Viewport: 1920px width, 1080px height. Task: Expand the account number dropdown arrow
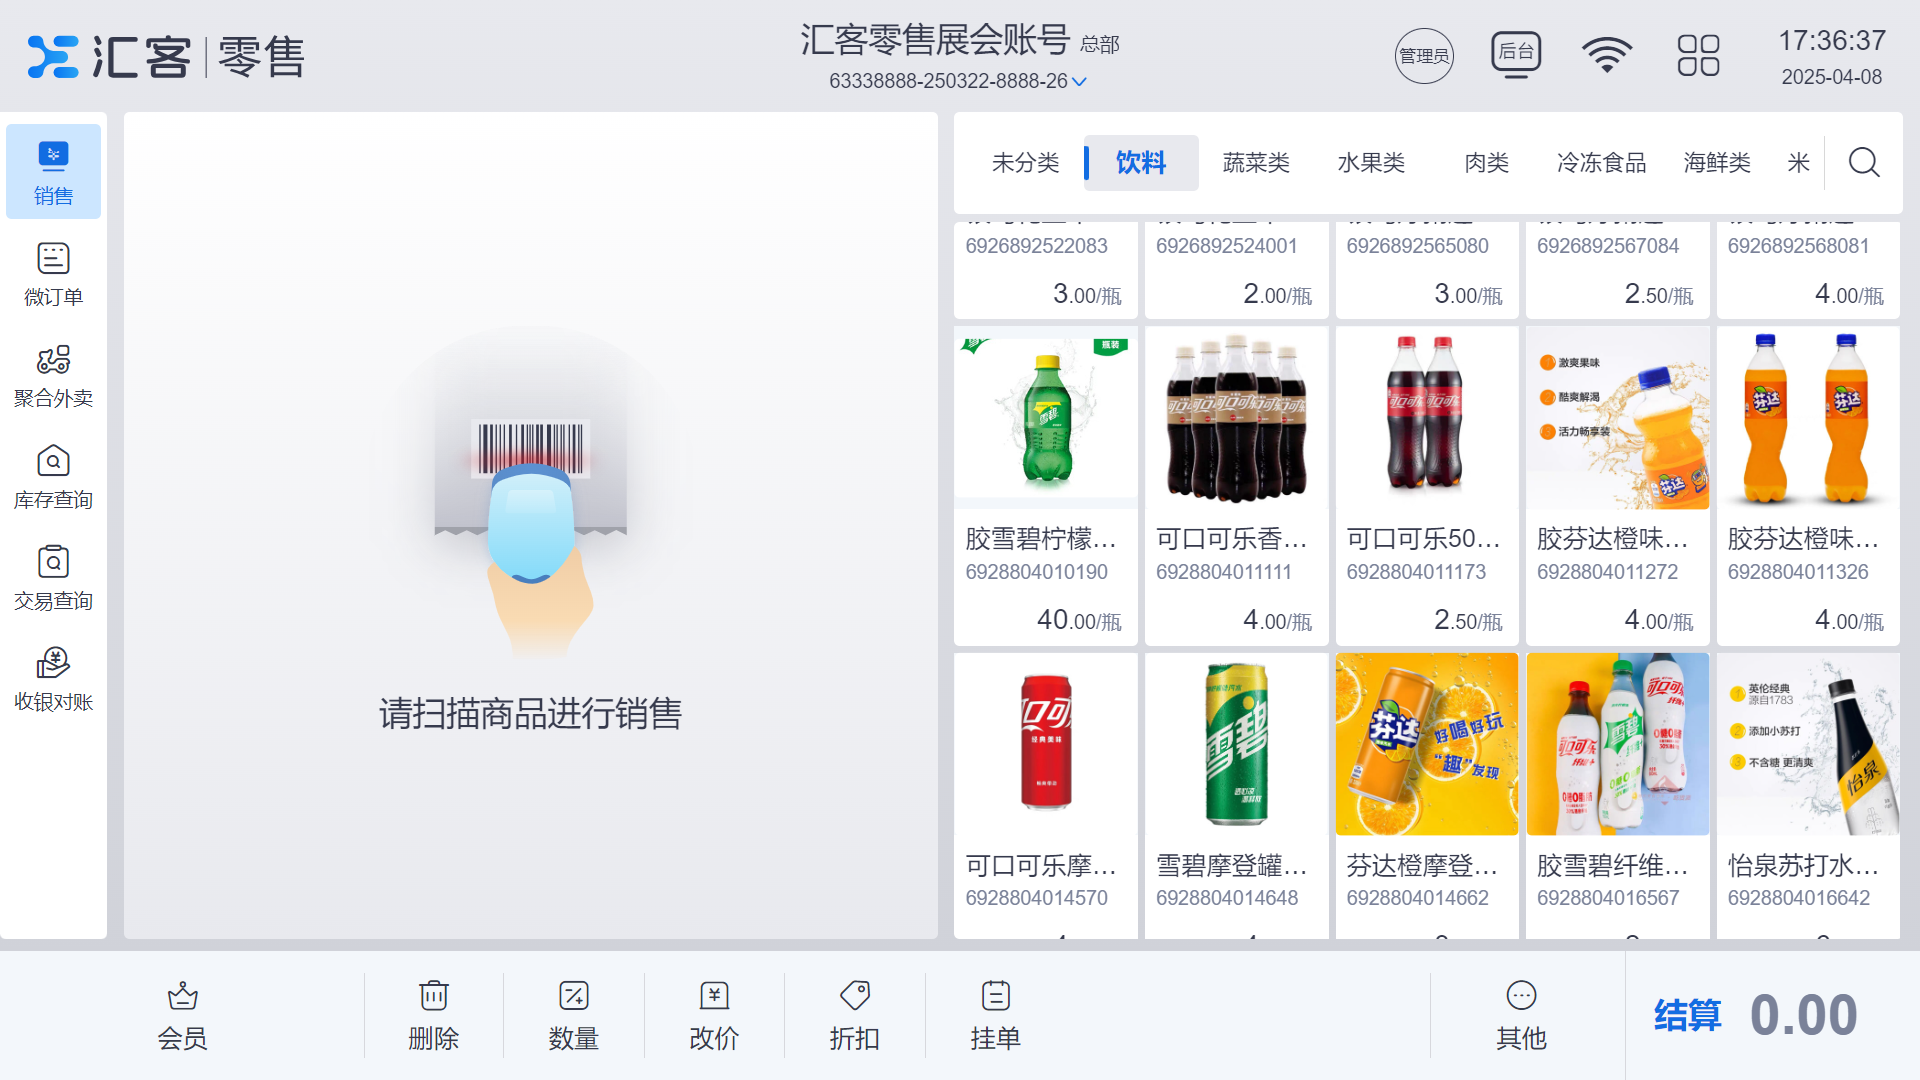(x=1078, y=81)
